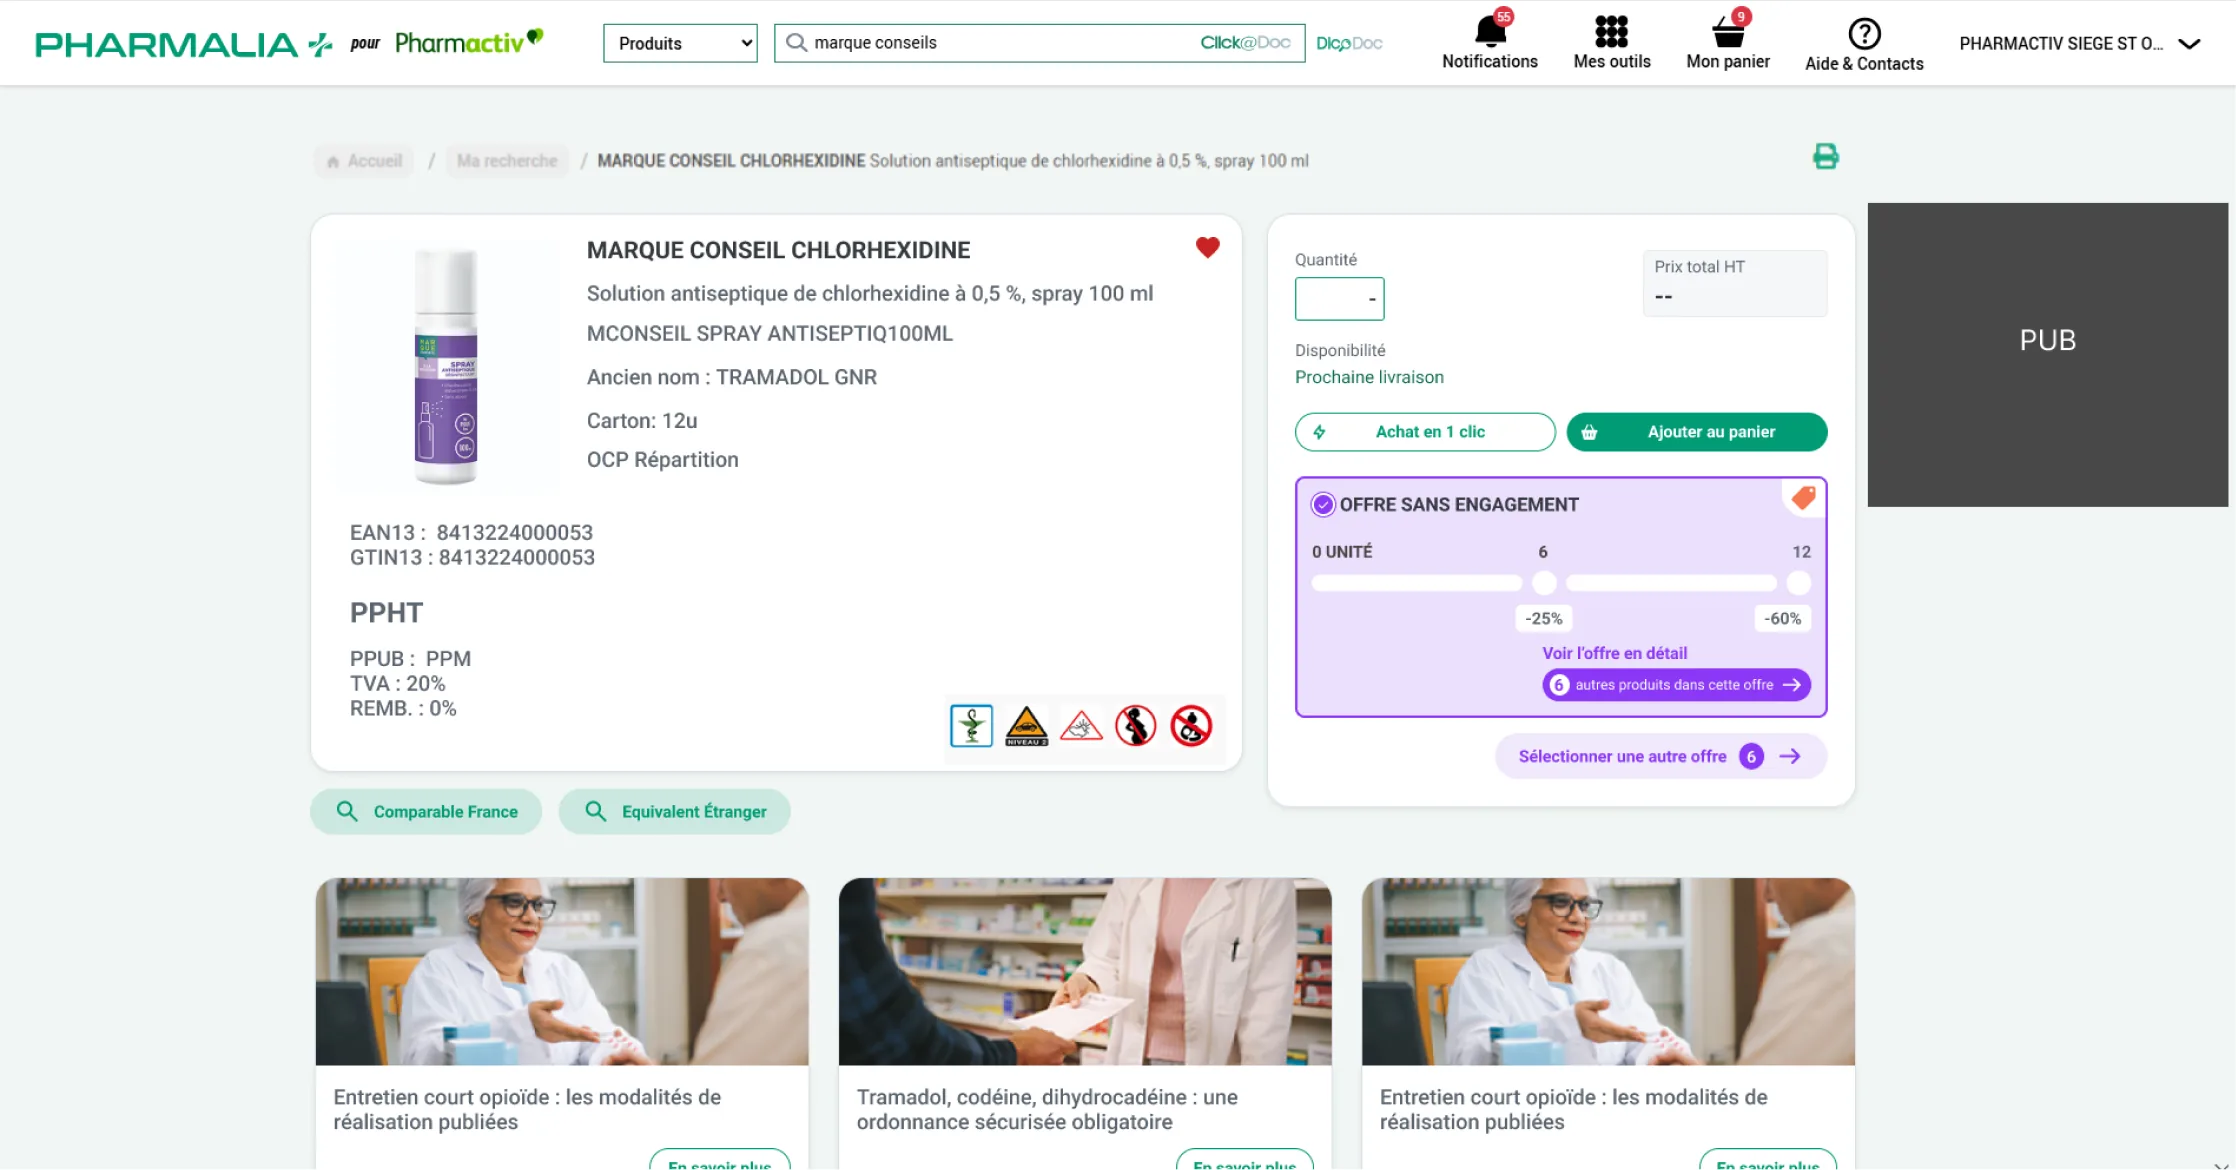Click the printer icon to print

click(x=1826, y=156)
